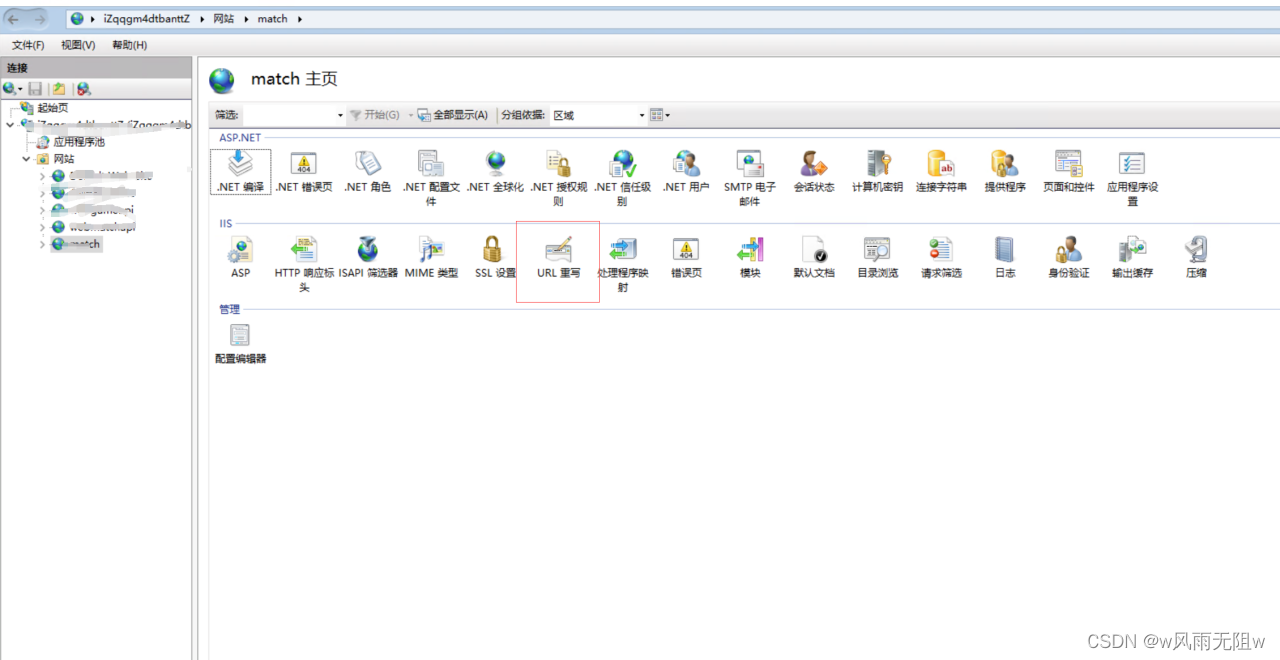Select the 网站 node in the tree

[63, 159]
